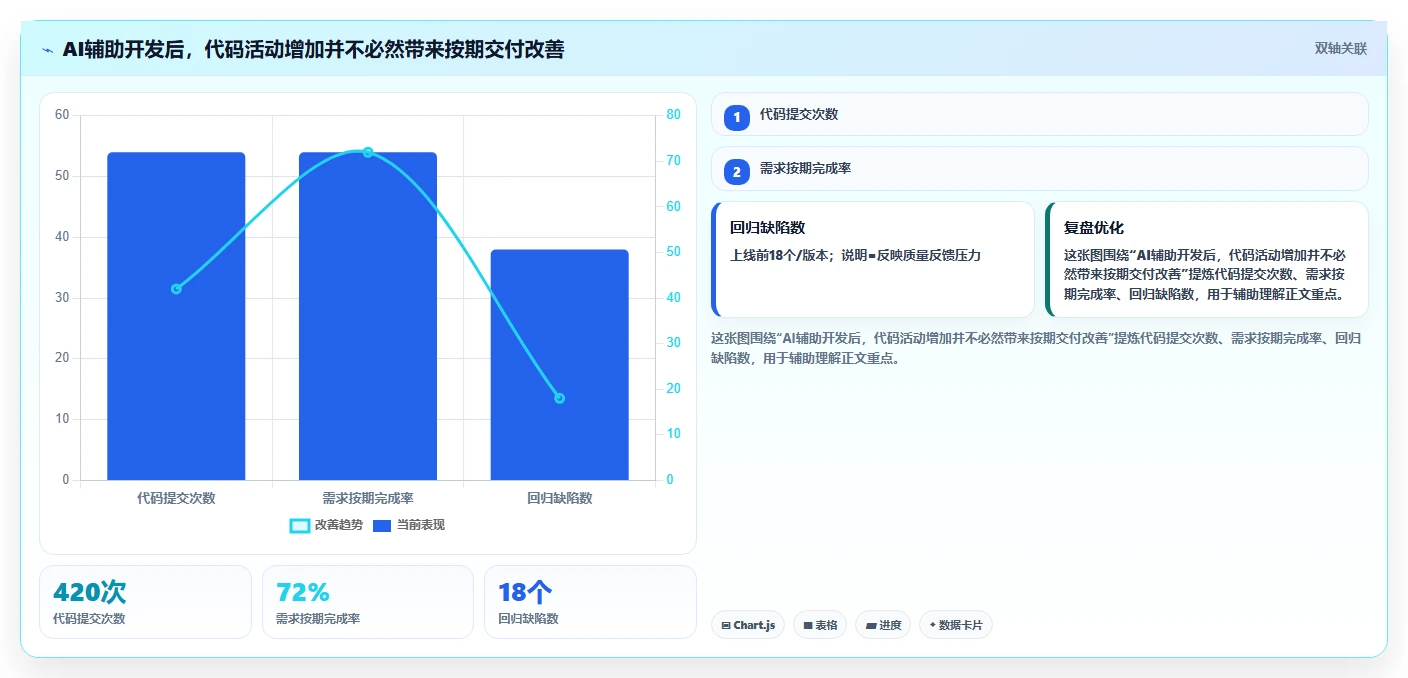
Task: Click the 表格 tag
Action: (820, 625)
